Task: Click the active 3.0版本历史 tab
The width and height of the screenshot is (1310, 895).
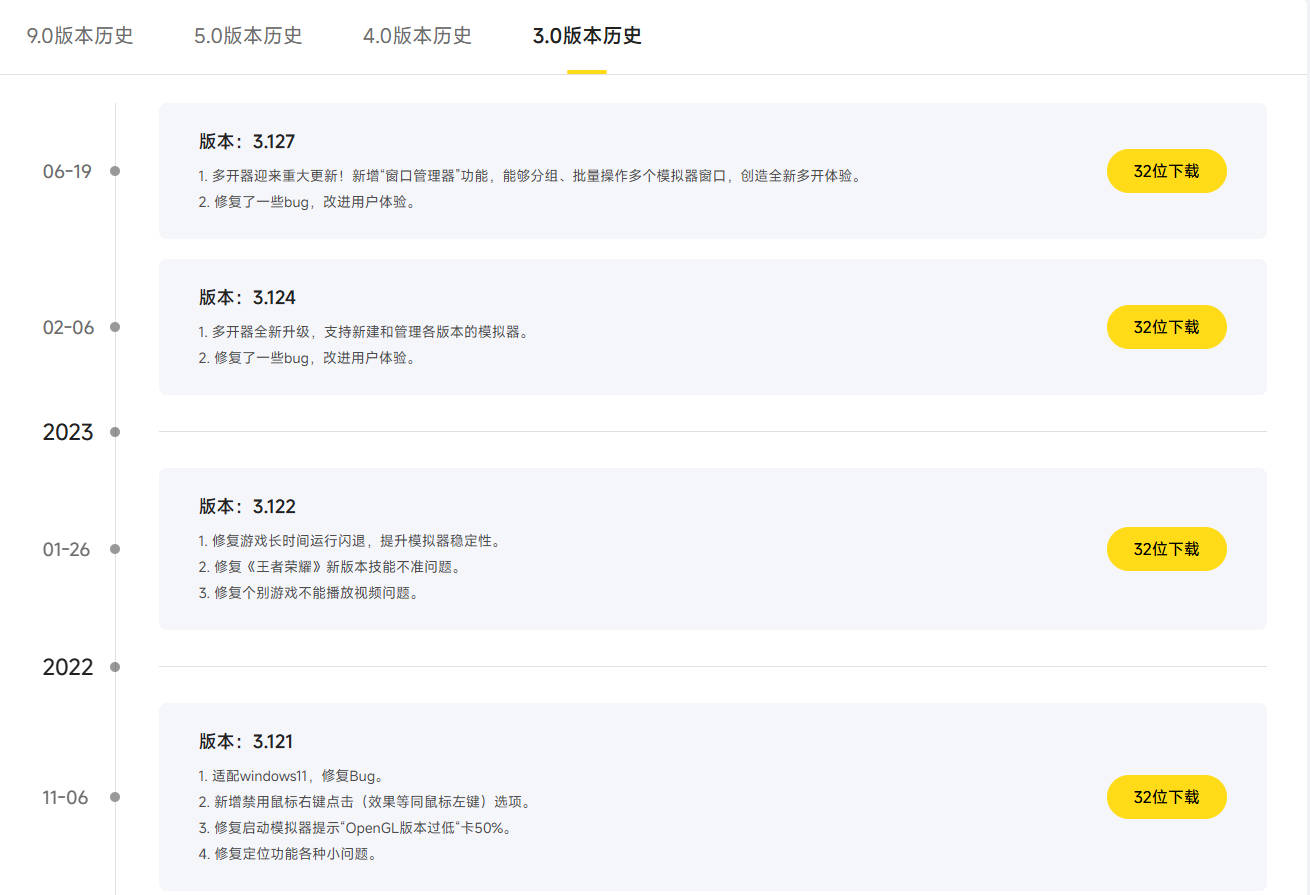Action: pos(587,34)
